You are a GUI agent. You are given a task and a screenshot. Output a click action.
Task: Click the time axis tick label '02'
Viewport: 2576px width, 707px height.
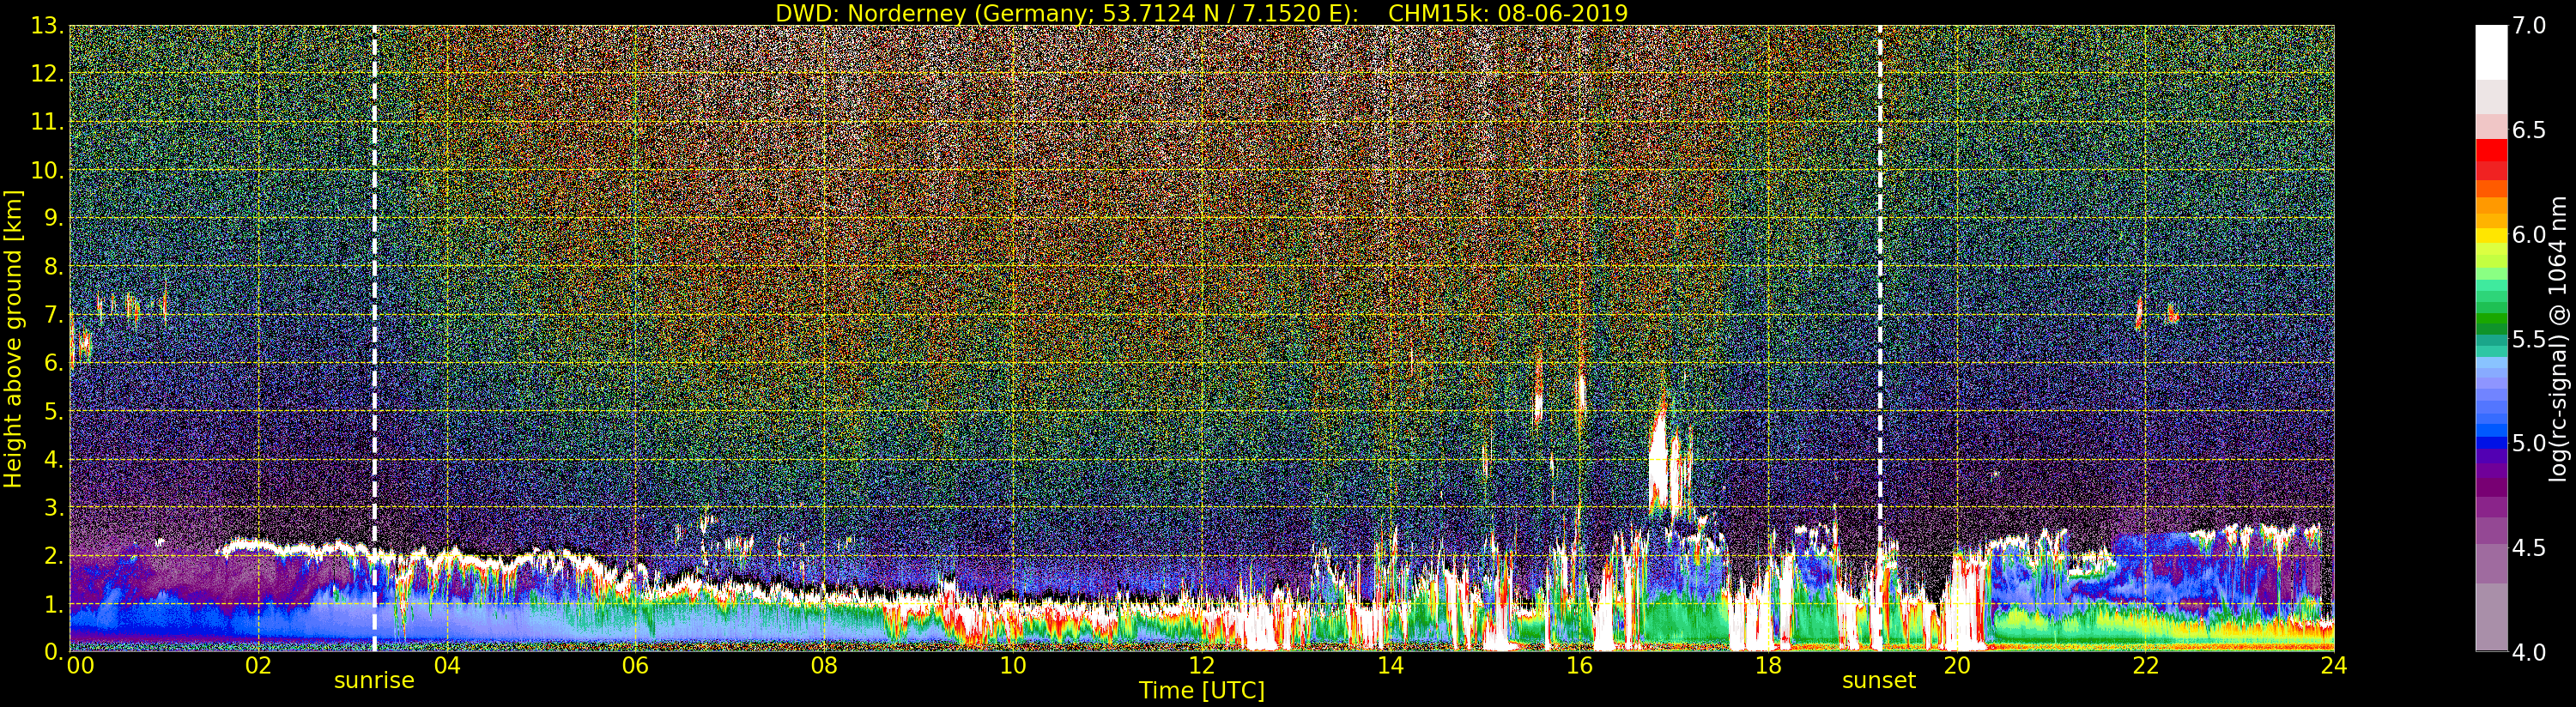[258, 666]
